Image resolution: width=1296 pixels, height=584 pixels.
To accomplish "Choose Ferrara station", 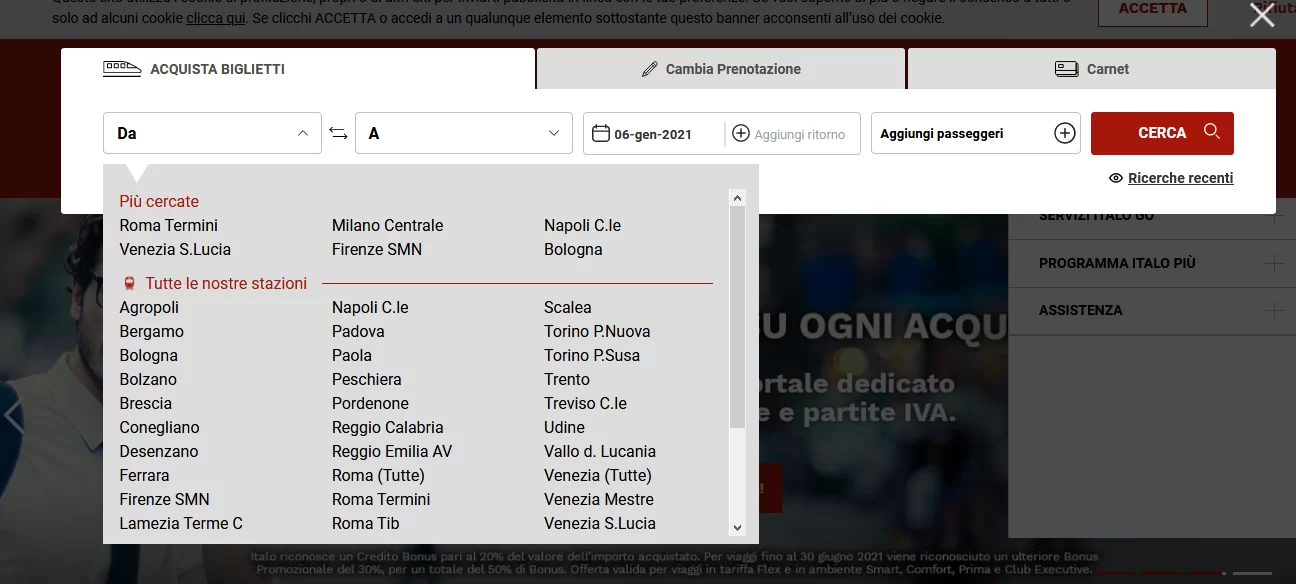I will (x=144, y=475).
